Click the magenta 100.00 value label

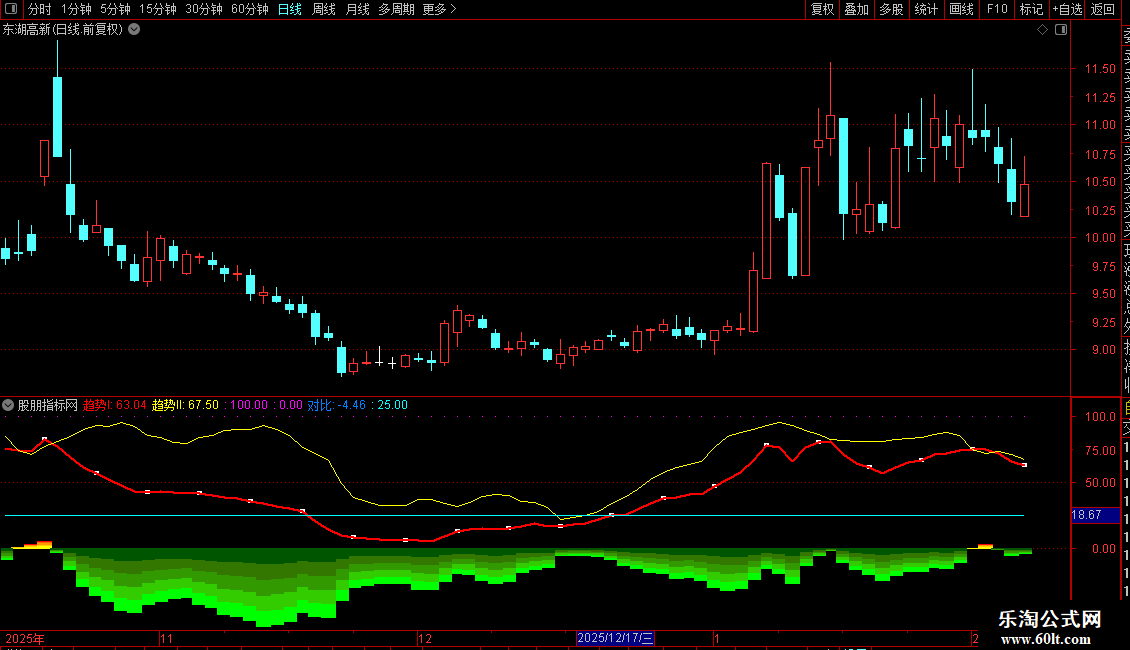point(249,405)
